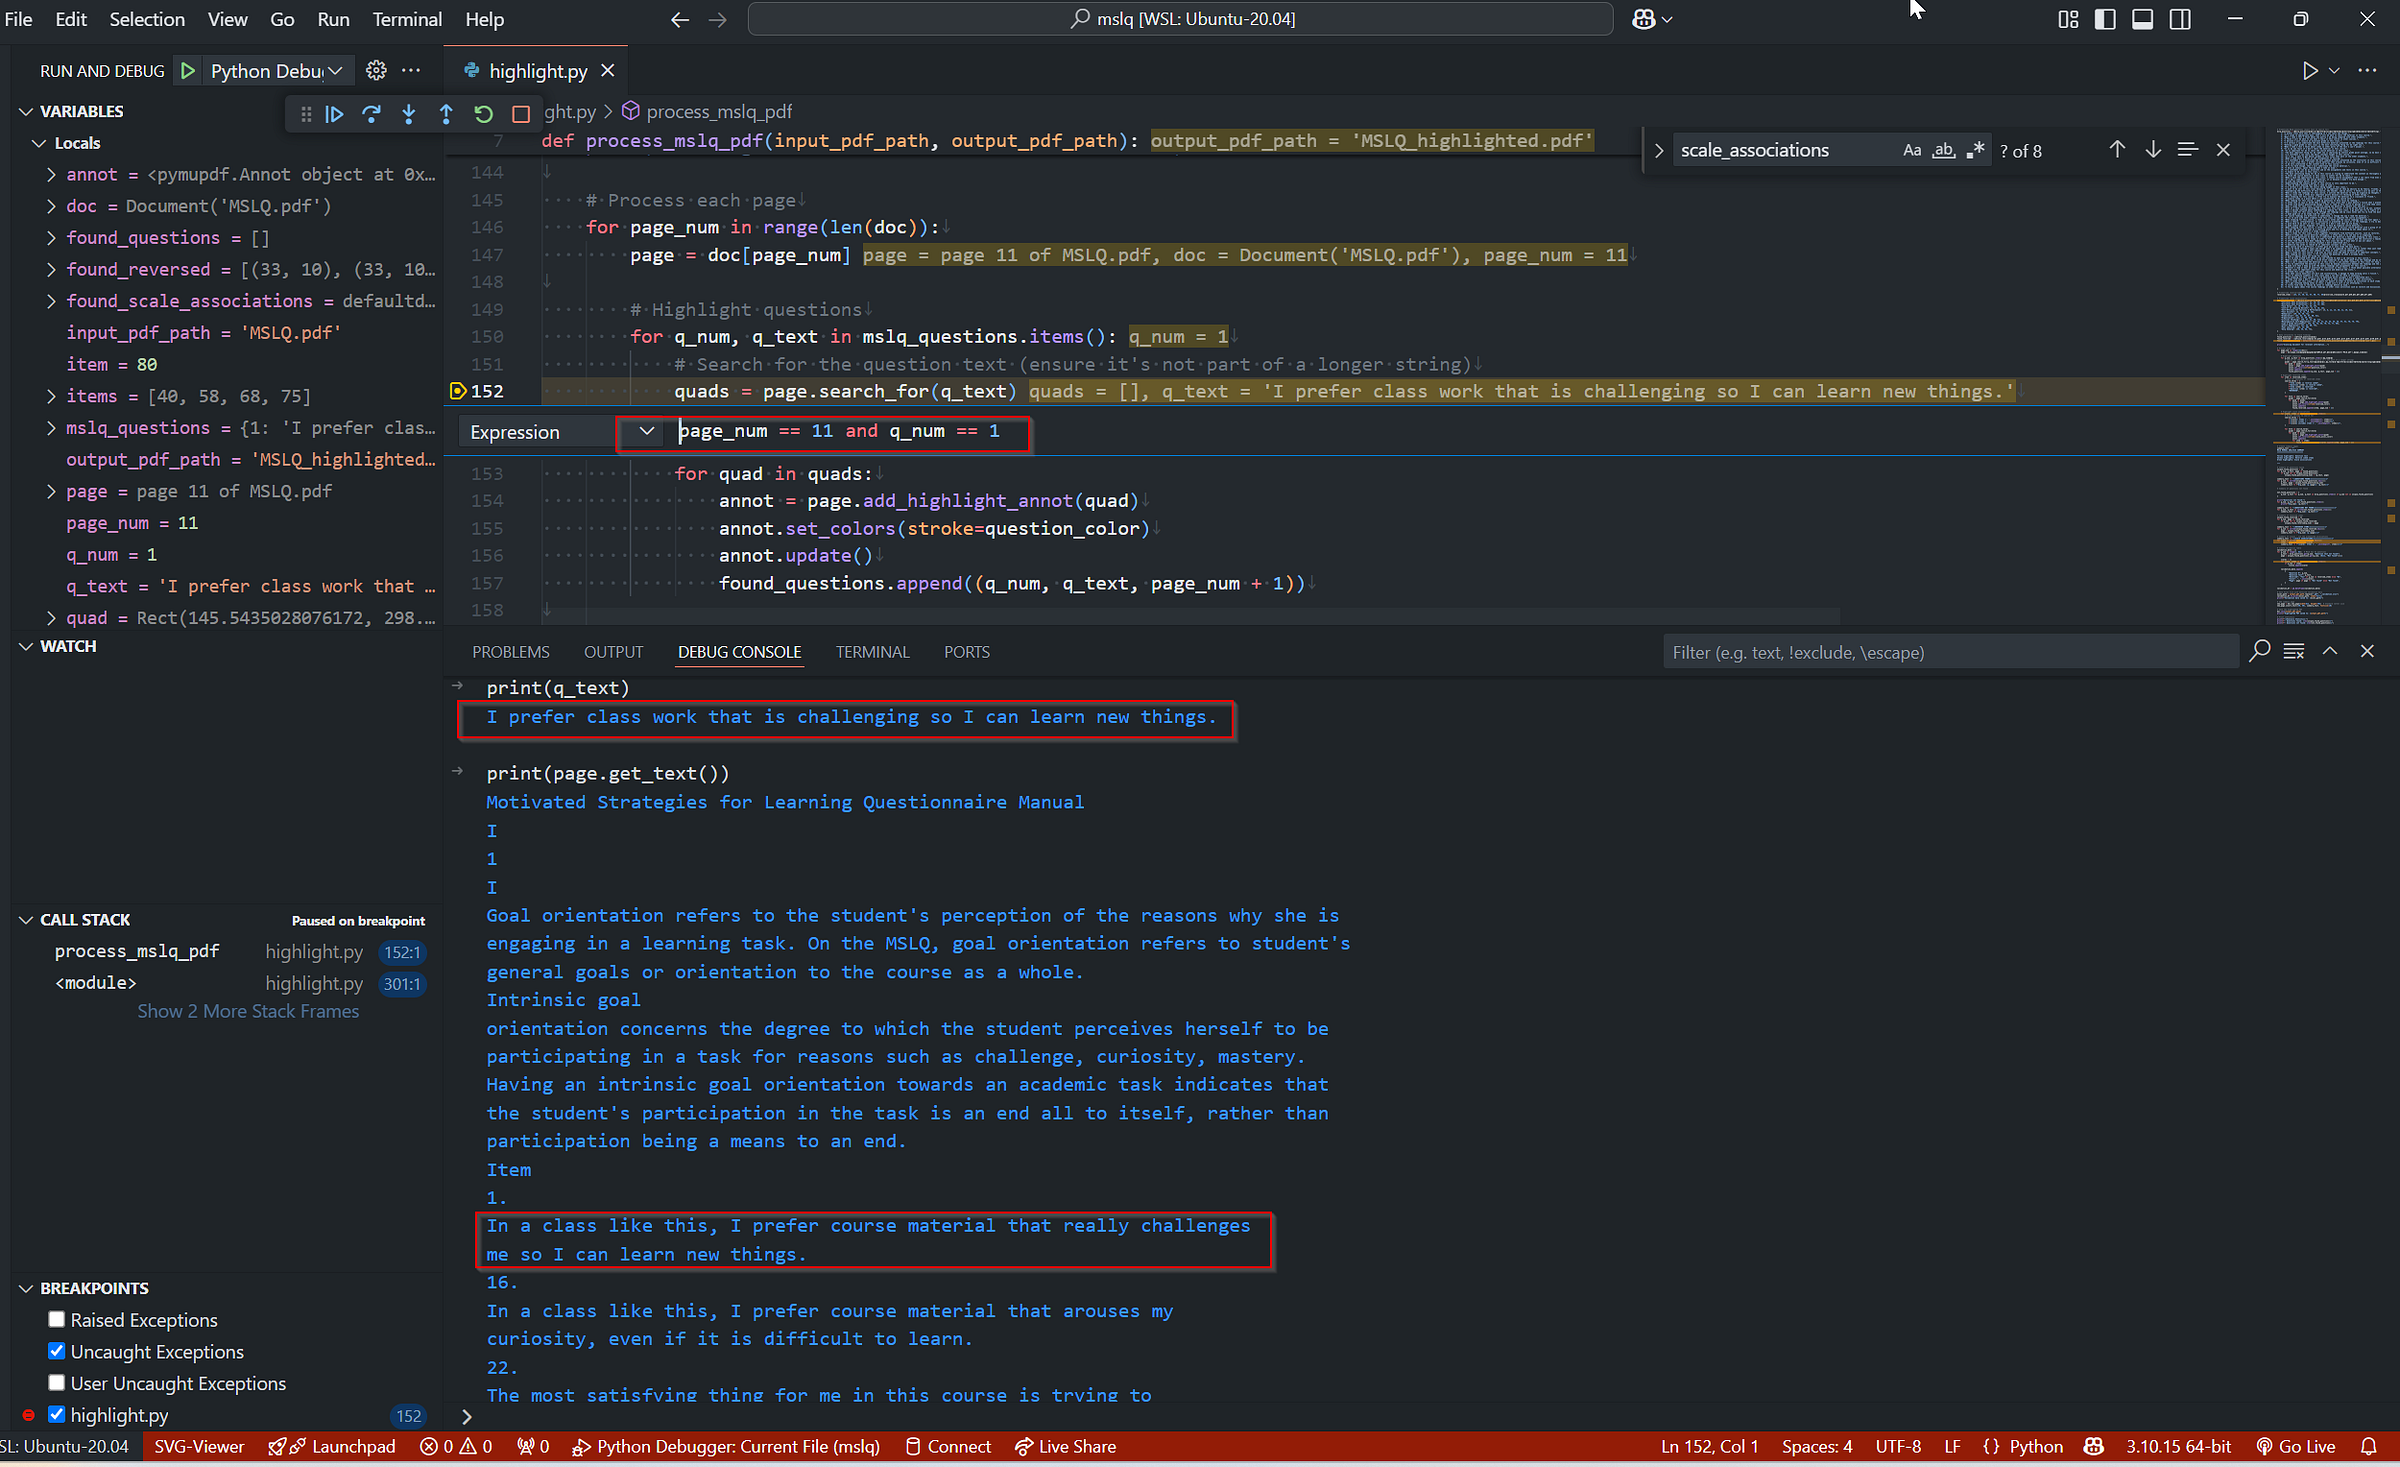The height and width of the screenshot is (1467, 2400).
Task: Open the Terminal menu
Action: 407,19
